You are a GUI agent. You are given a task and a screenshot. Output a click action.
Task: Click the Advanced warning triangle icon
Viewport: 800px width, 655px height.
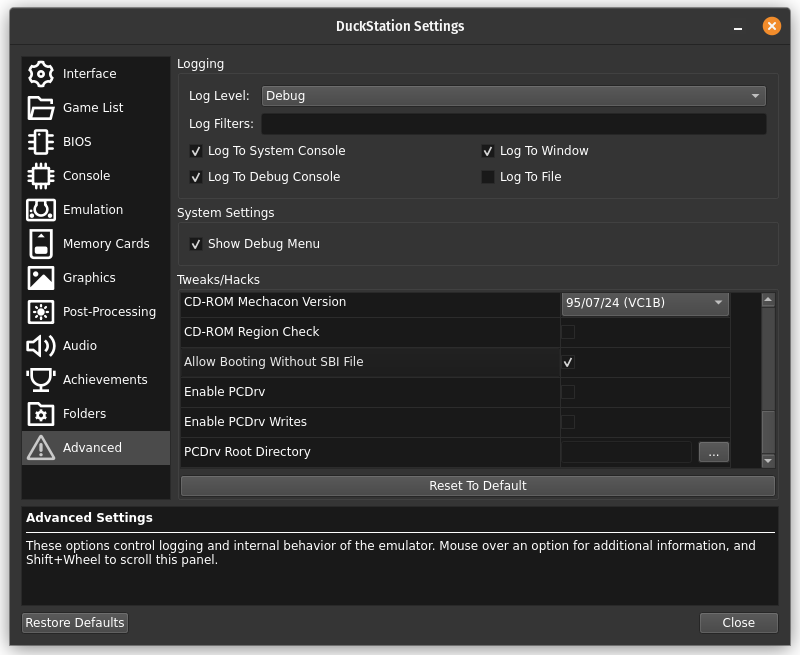pyautogui.click(x=41, y=448)
